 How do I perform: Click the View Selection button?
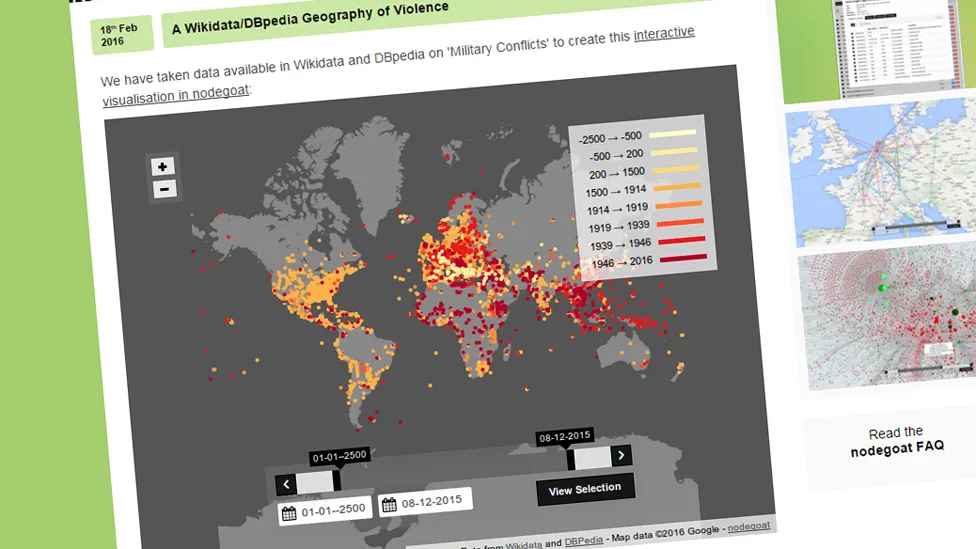(x=585, y=489)
